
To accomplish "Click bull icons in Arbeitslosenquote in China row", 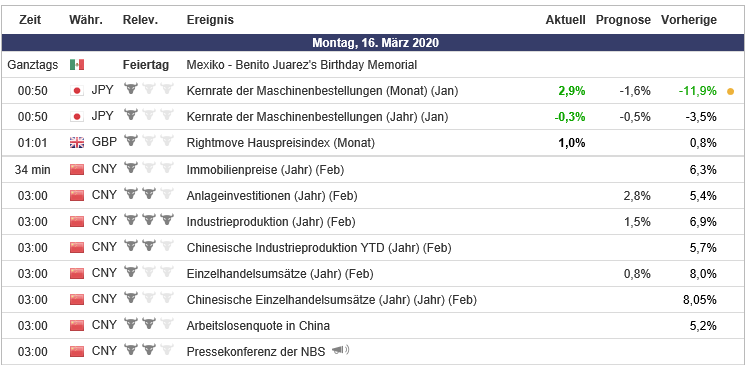I will pos(149,324).
